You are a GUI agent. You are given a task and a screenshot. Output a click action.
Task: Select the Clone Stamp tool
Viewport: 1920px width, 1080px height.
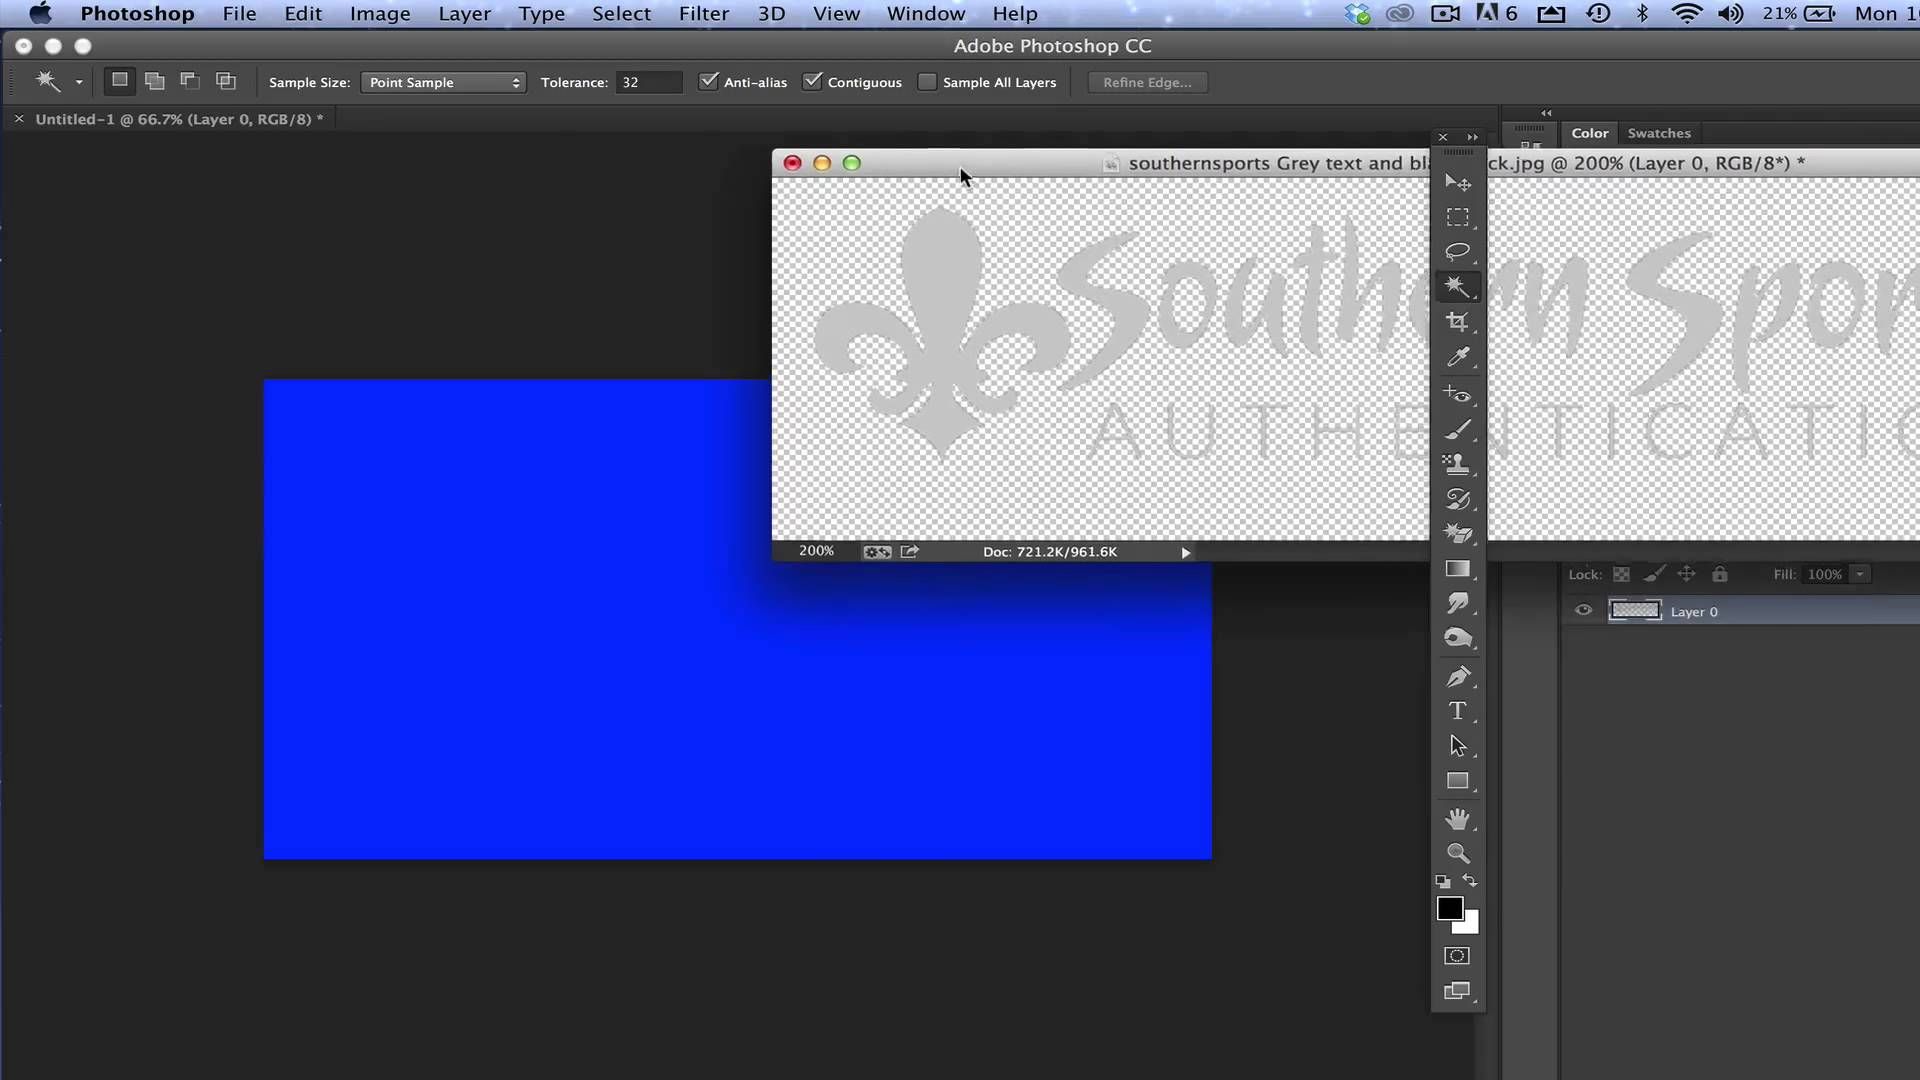[x=1457, y=464]
